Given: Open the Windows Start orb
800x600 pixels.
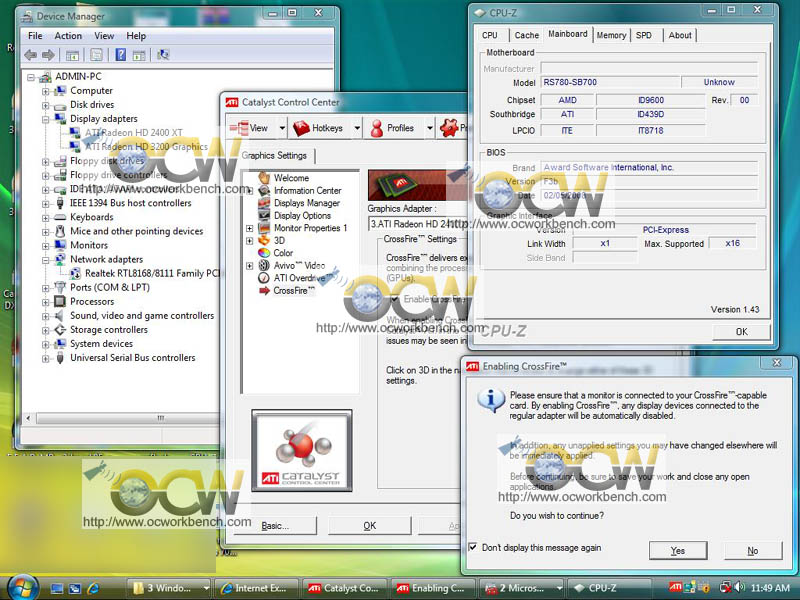Looking at the screenshot, I should pyautogui.click(x=23, y=587).
